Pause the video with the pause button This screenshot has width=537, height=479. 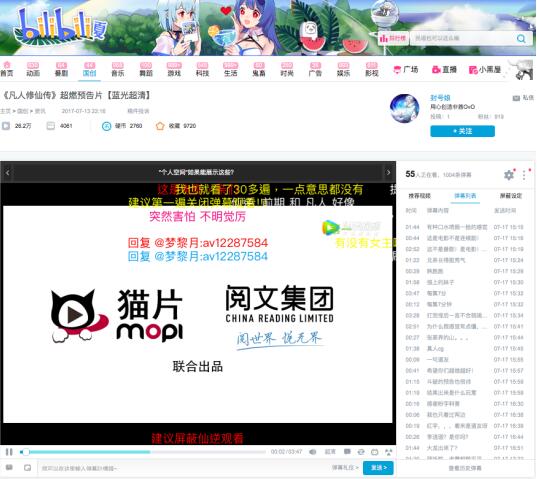pos(9,452)
